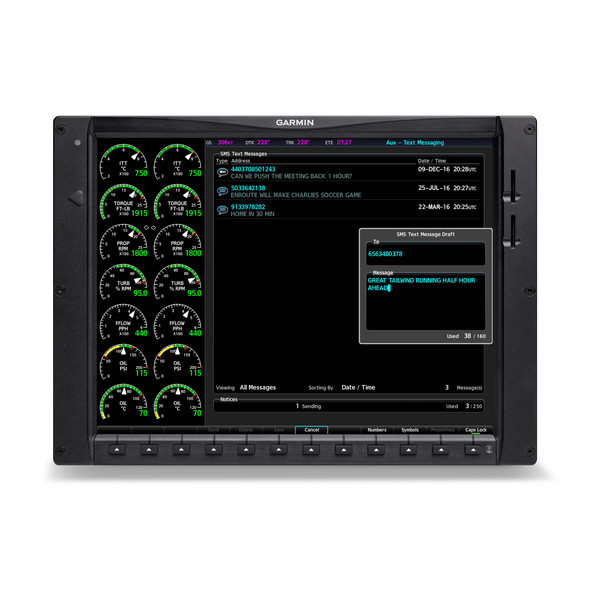Viewport: 600px width, 600px height.
Task: Click the upper slider on right bezel
Action: coord(513,192)
